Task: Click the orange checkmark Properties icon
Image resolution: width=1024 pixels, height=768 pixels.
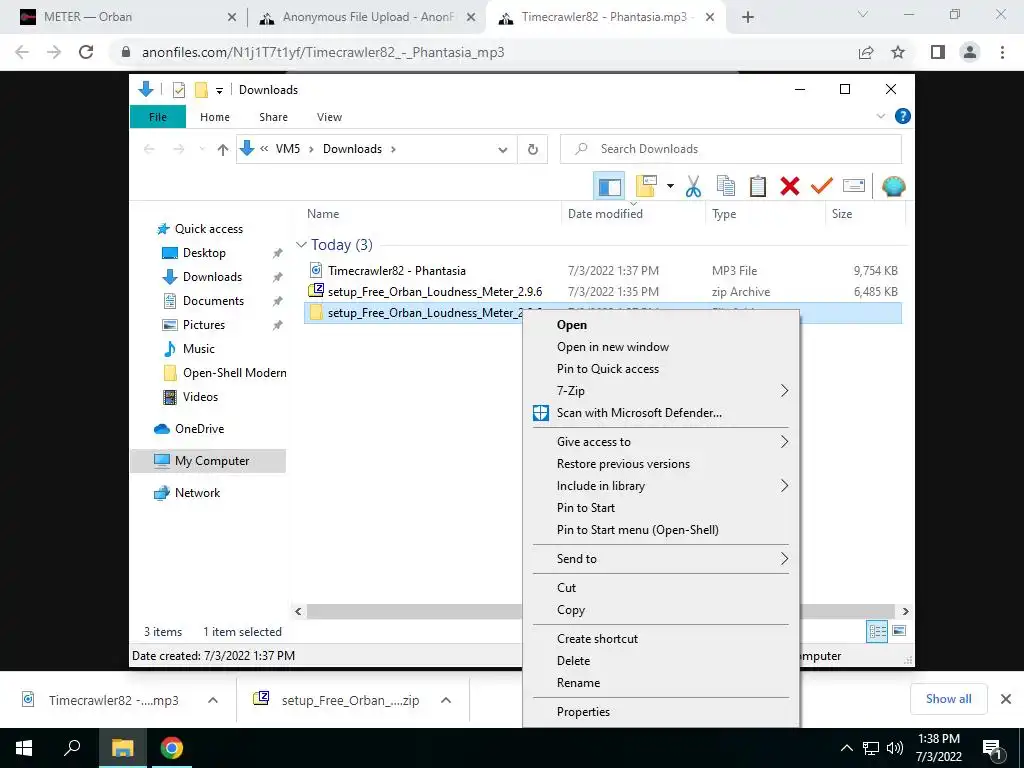Action: 822,187
